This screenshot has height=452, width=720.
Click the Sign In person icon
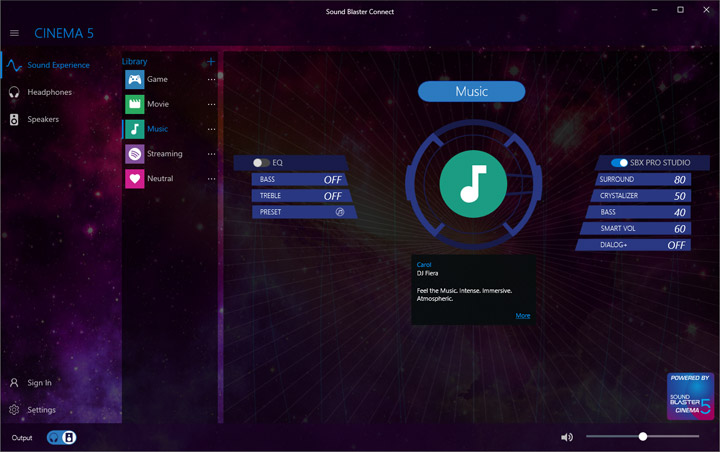click(14, 383)
